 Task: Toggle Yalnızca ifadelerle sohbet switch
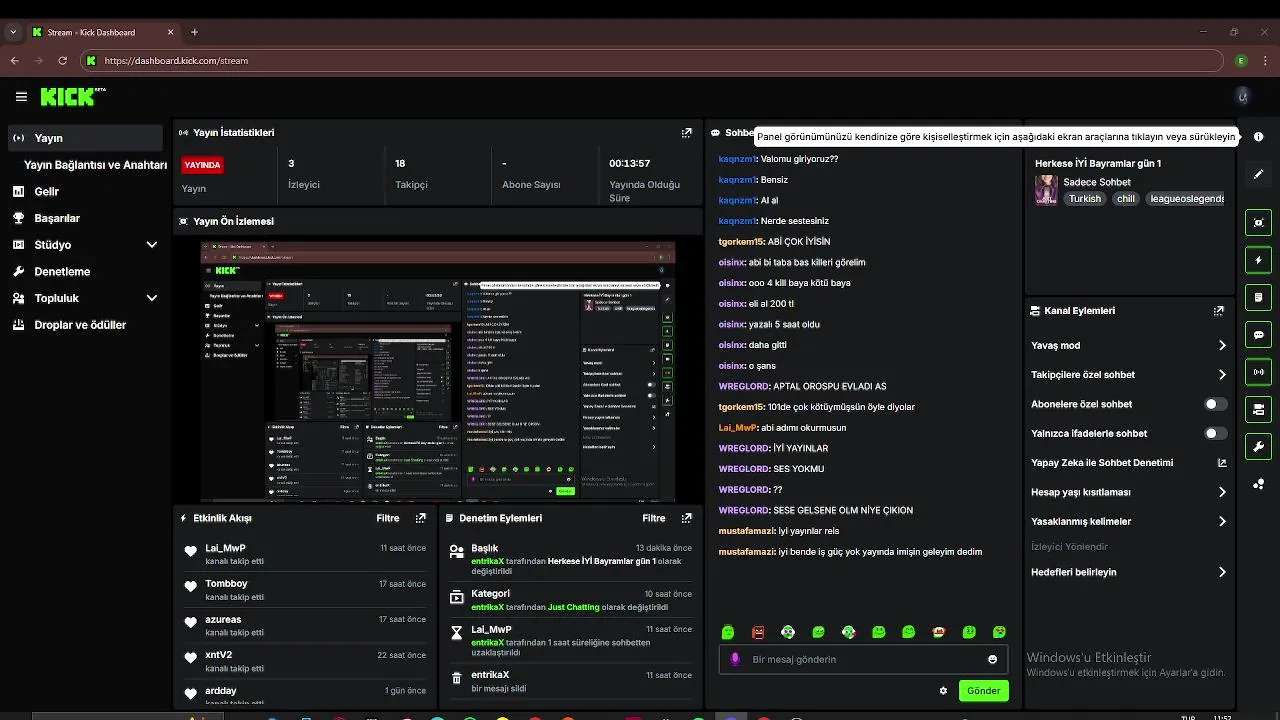coord(1215,433)
